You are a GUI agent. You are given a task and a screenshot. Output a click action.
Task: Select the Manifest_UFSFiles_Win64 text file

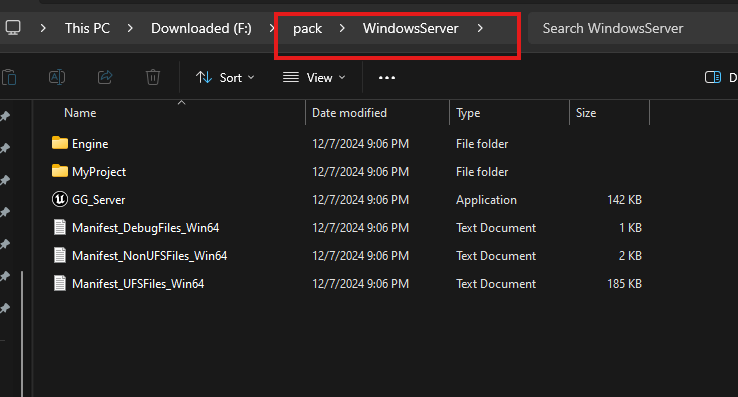[138, 284]
